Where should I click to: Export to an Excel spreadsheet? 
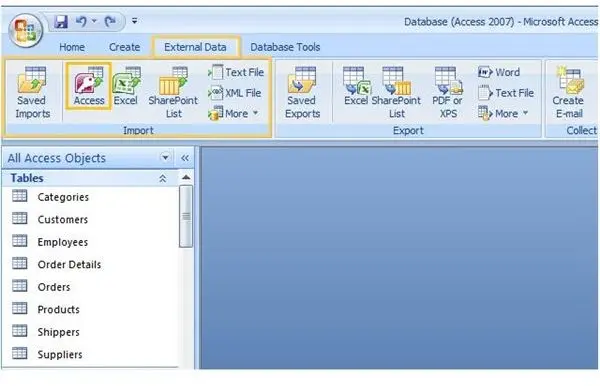(356, 86)
